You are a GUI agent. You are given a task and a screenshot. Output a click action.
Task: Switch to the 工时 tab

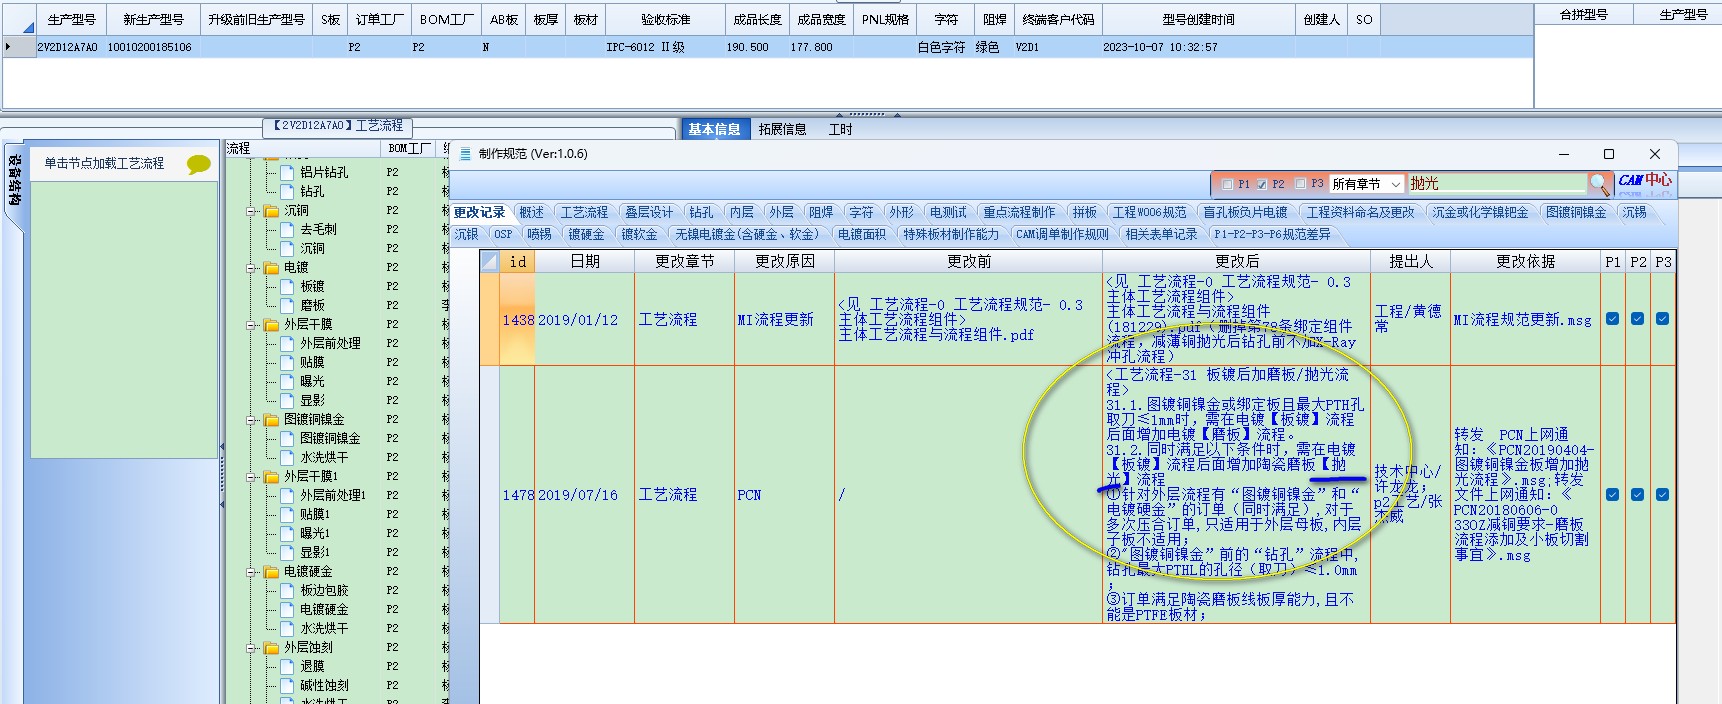click(840, 129)
